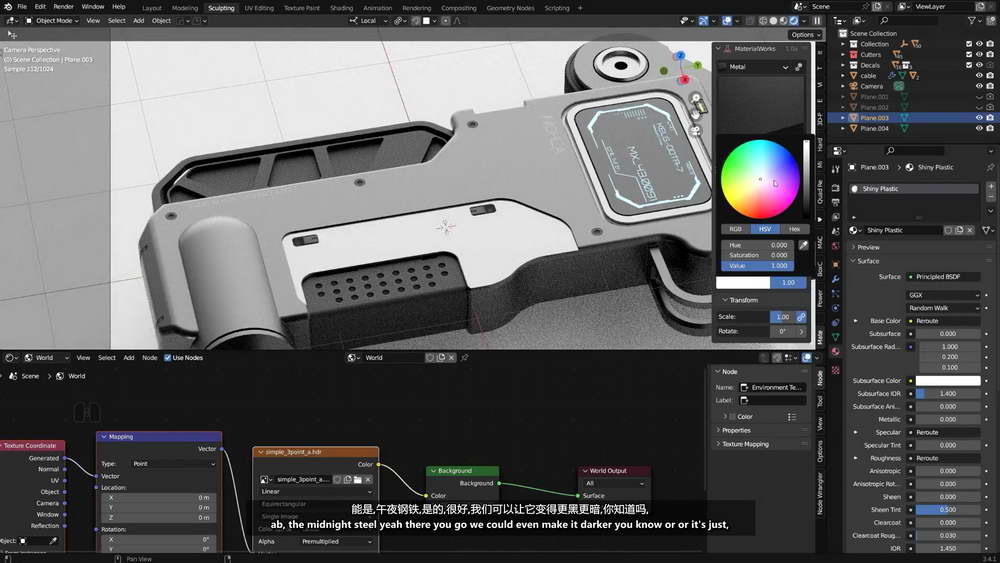This screenshot has height=563, width=1000.
Task: Click the outliner filter funnel icon
Action: pyautogui.click(x=971, y=20)
